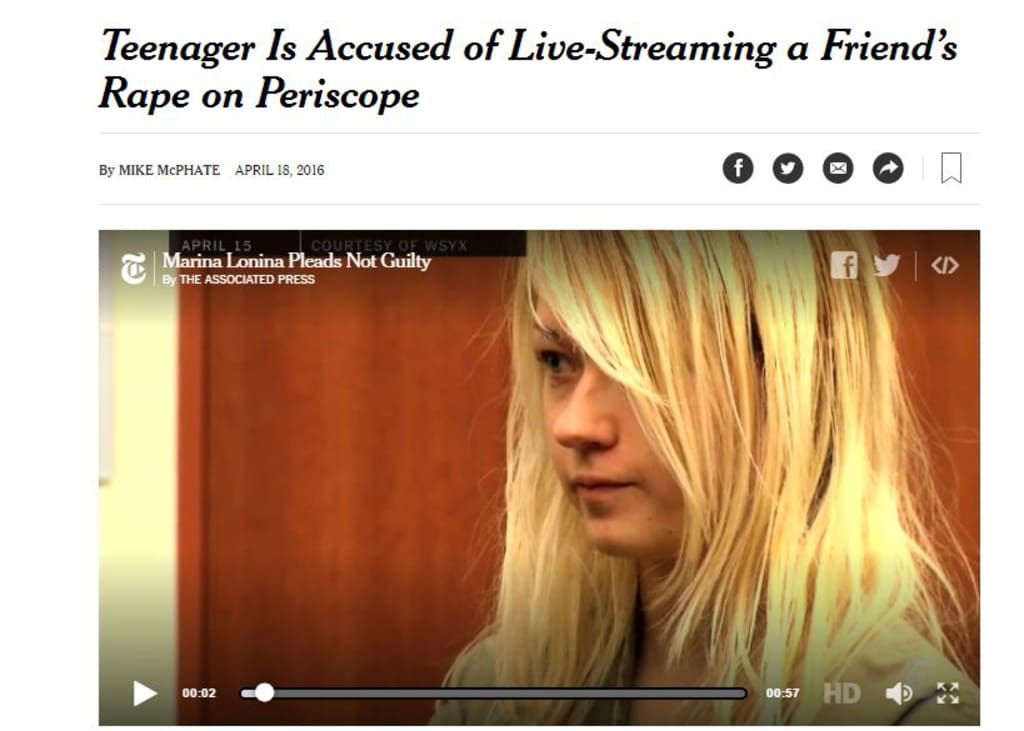The height and width of the screenshot is (731, 1024).
Task: Play the Marina Lonina video
Action: 144,693
